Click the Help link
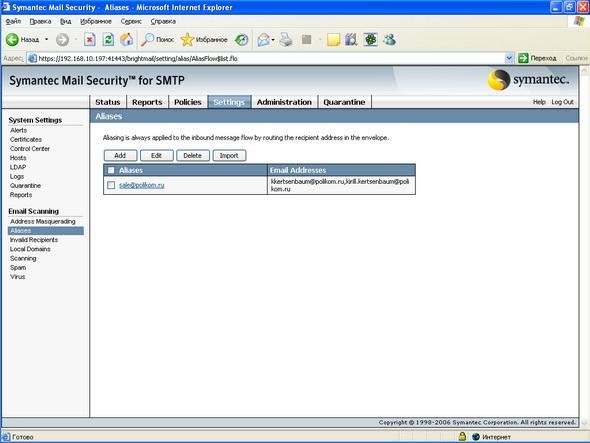 click(539, 102)
